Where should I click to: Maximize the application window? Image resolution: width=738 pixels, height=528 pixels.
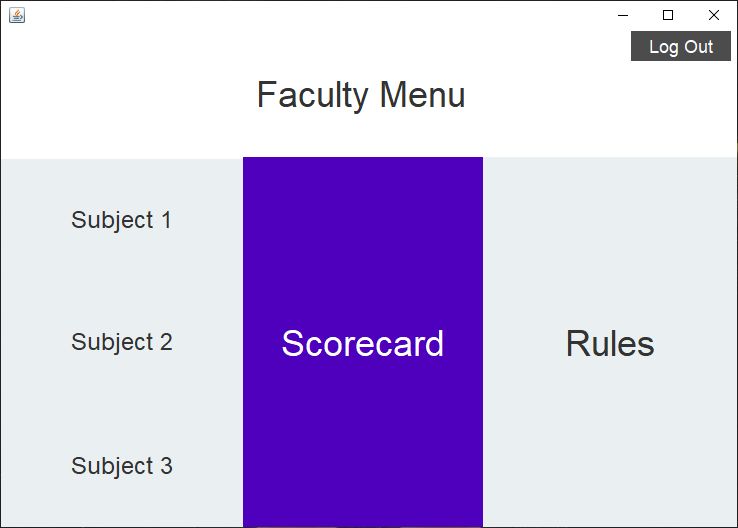point(668,15)
